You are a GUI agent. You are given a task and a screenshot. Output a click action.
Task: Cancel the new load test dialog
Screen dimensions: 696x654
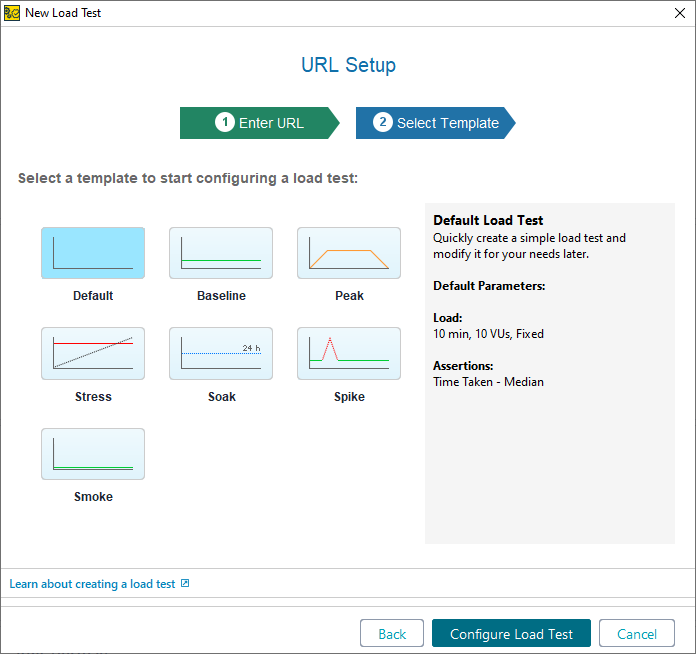pyautogui.click(x=637, y=634)
